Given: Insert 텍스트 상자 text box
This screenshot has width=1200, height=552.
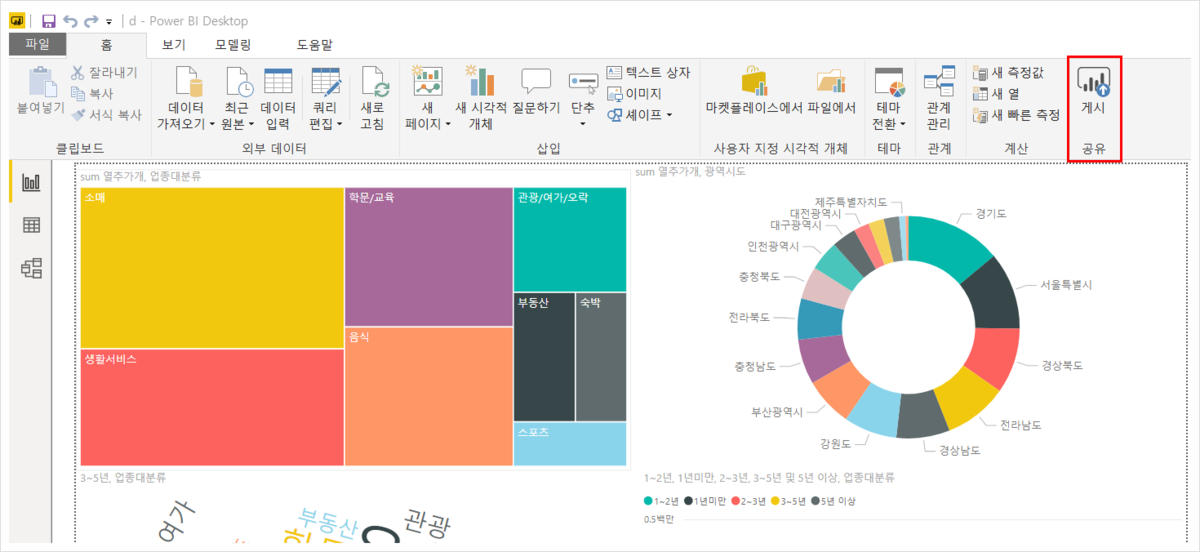Looking at the screenshot, I should [x=647, y=72].
